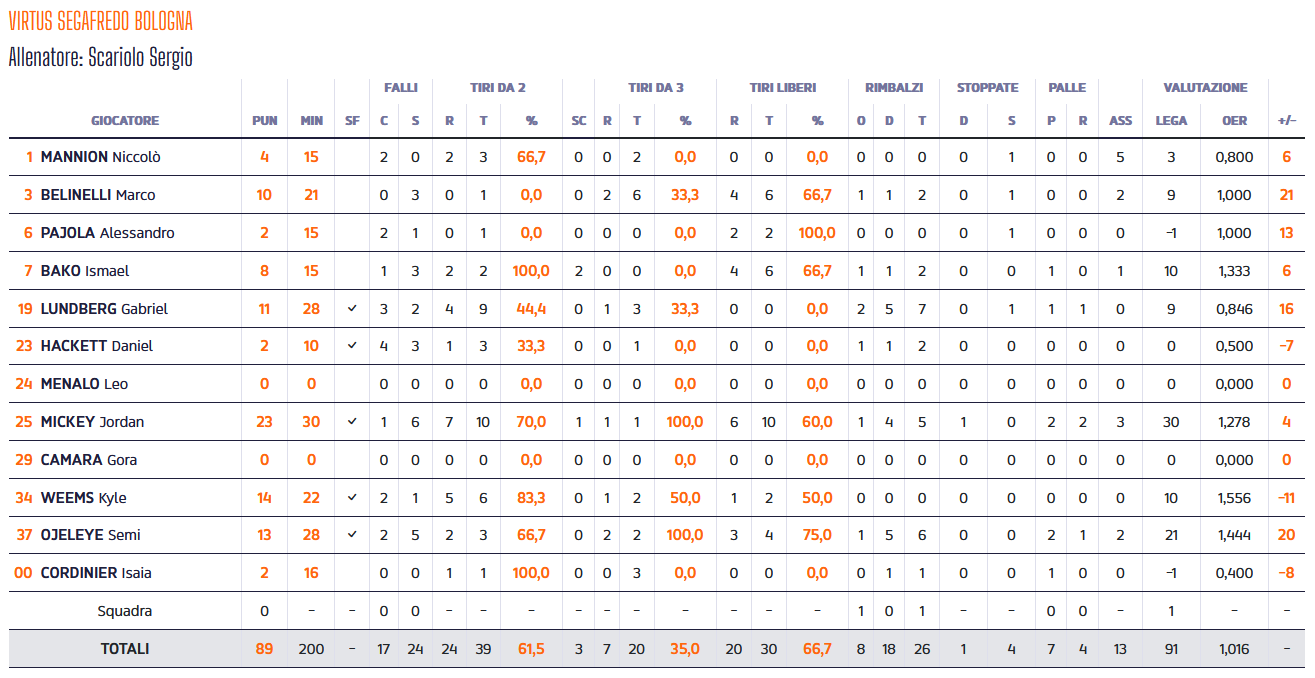Image resolution: width=1315 pixels, height=678 pixels.
Task: Click the TOTALI row label
Action: pos(125,649)
